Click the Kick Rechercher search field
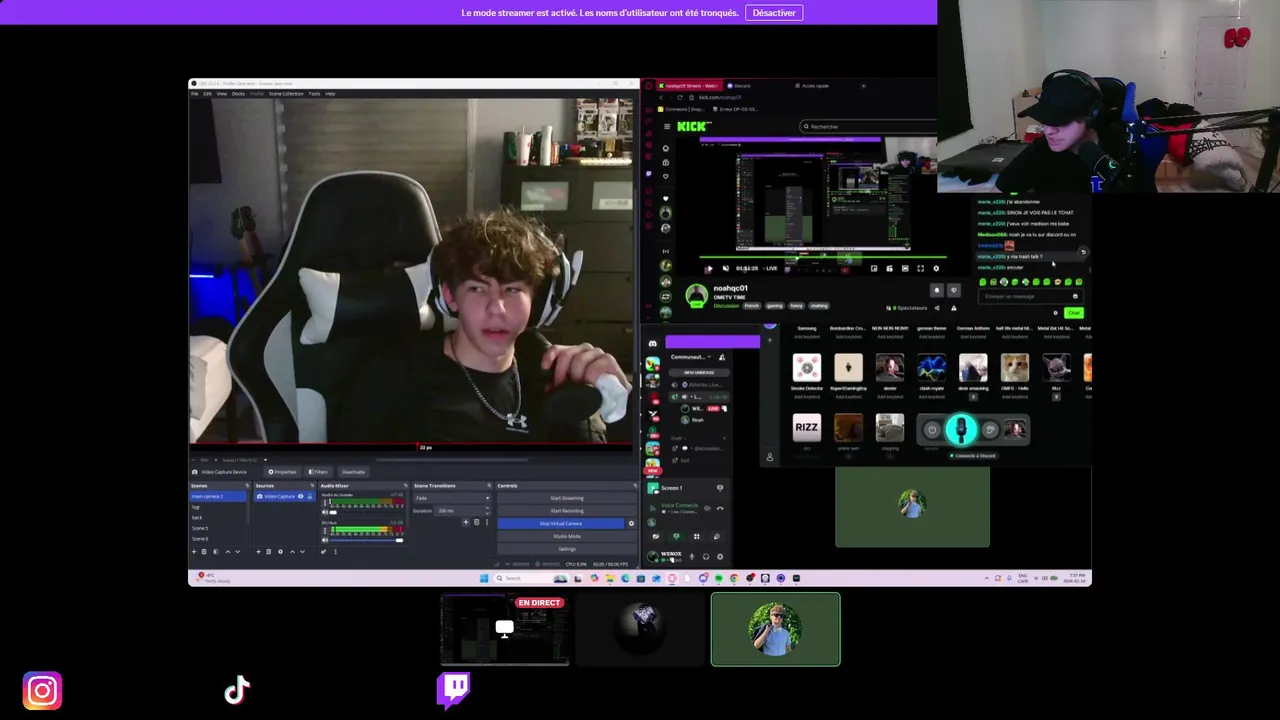1280x720 pixels. (867, 127)
